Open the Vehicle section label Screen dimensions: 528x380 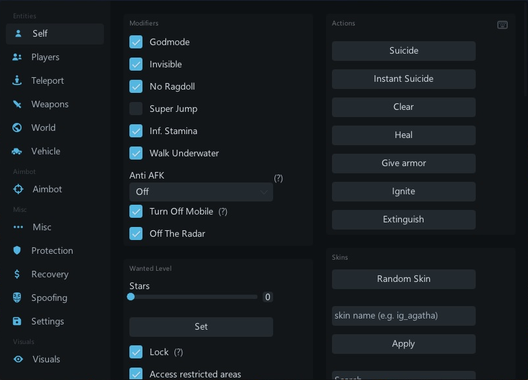(x=46, y=151)
